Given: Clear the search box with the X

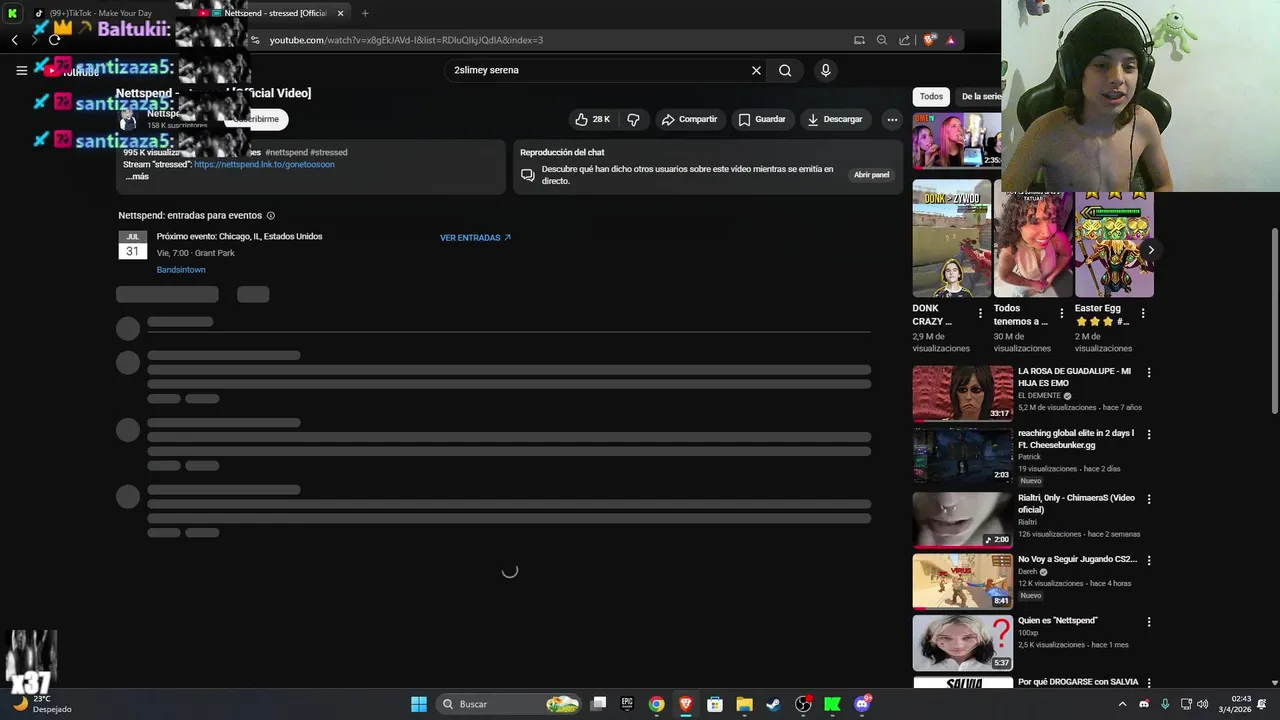Looking at the screenshot, I should 756,70.
